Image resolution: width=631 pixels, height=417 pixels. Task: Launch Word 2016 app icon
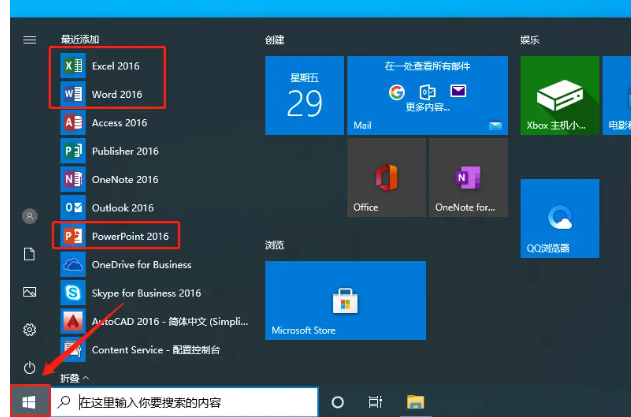pos(73,94)
